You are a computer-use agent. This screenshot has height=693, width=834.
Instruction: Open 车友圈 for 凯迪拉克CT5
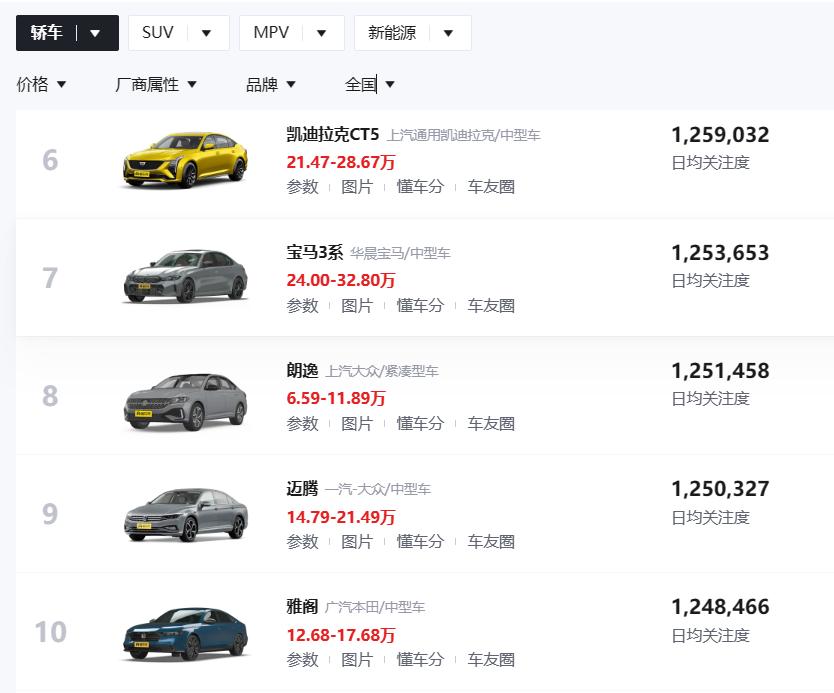491,187
